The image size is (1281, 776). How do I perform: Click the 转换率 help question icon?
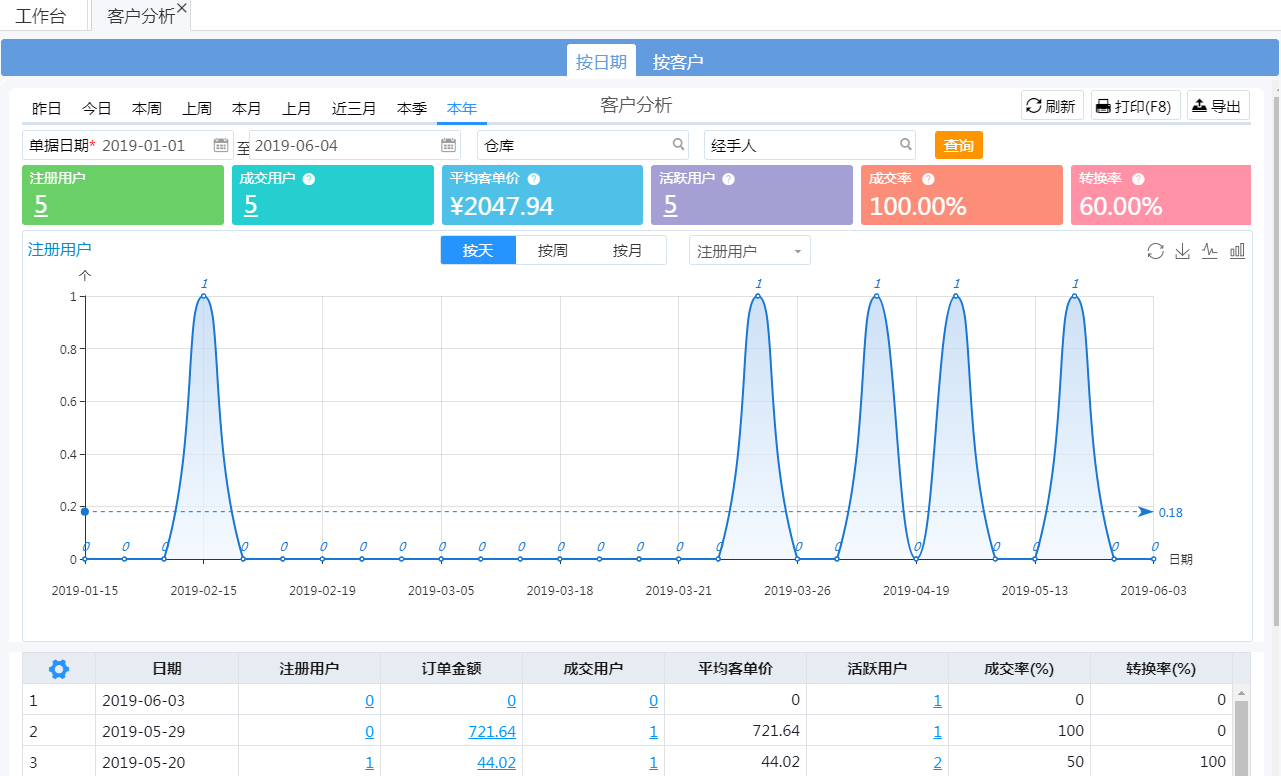pyautogui.click(x=1138, y=179)
